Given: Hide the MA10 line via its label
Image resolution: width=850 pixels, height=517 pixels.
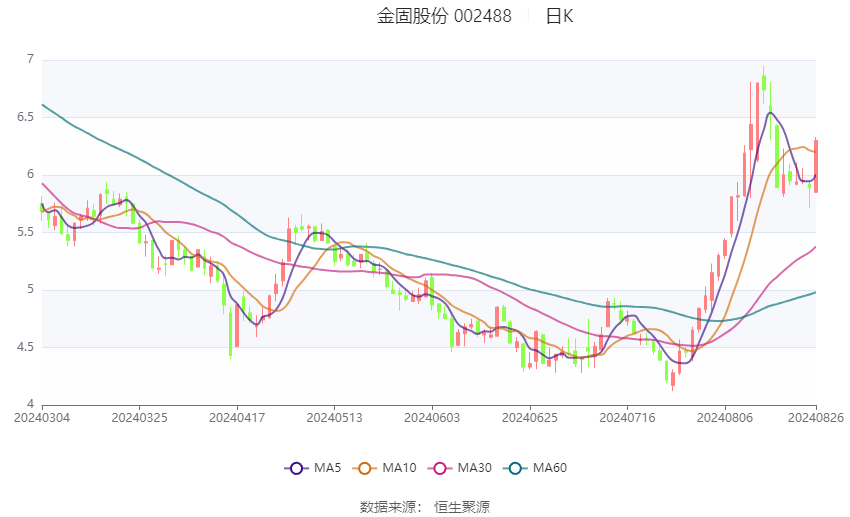Looking at the screenshot, I should click(x=399, y=468).
